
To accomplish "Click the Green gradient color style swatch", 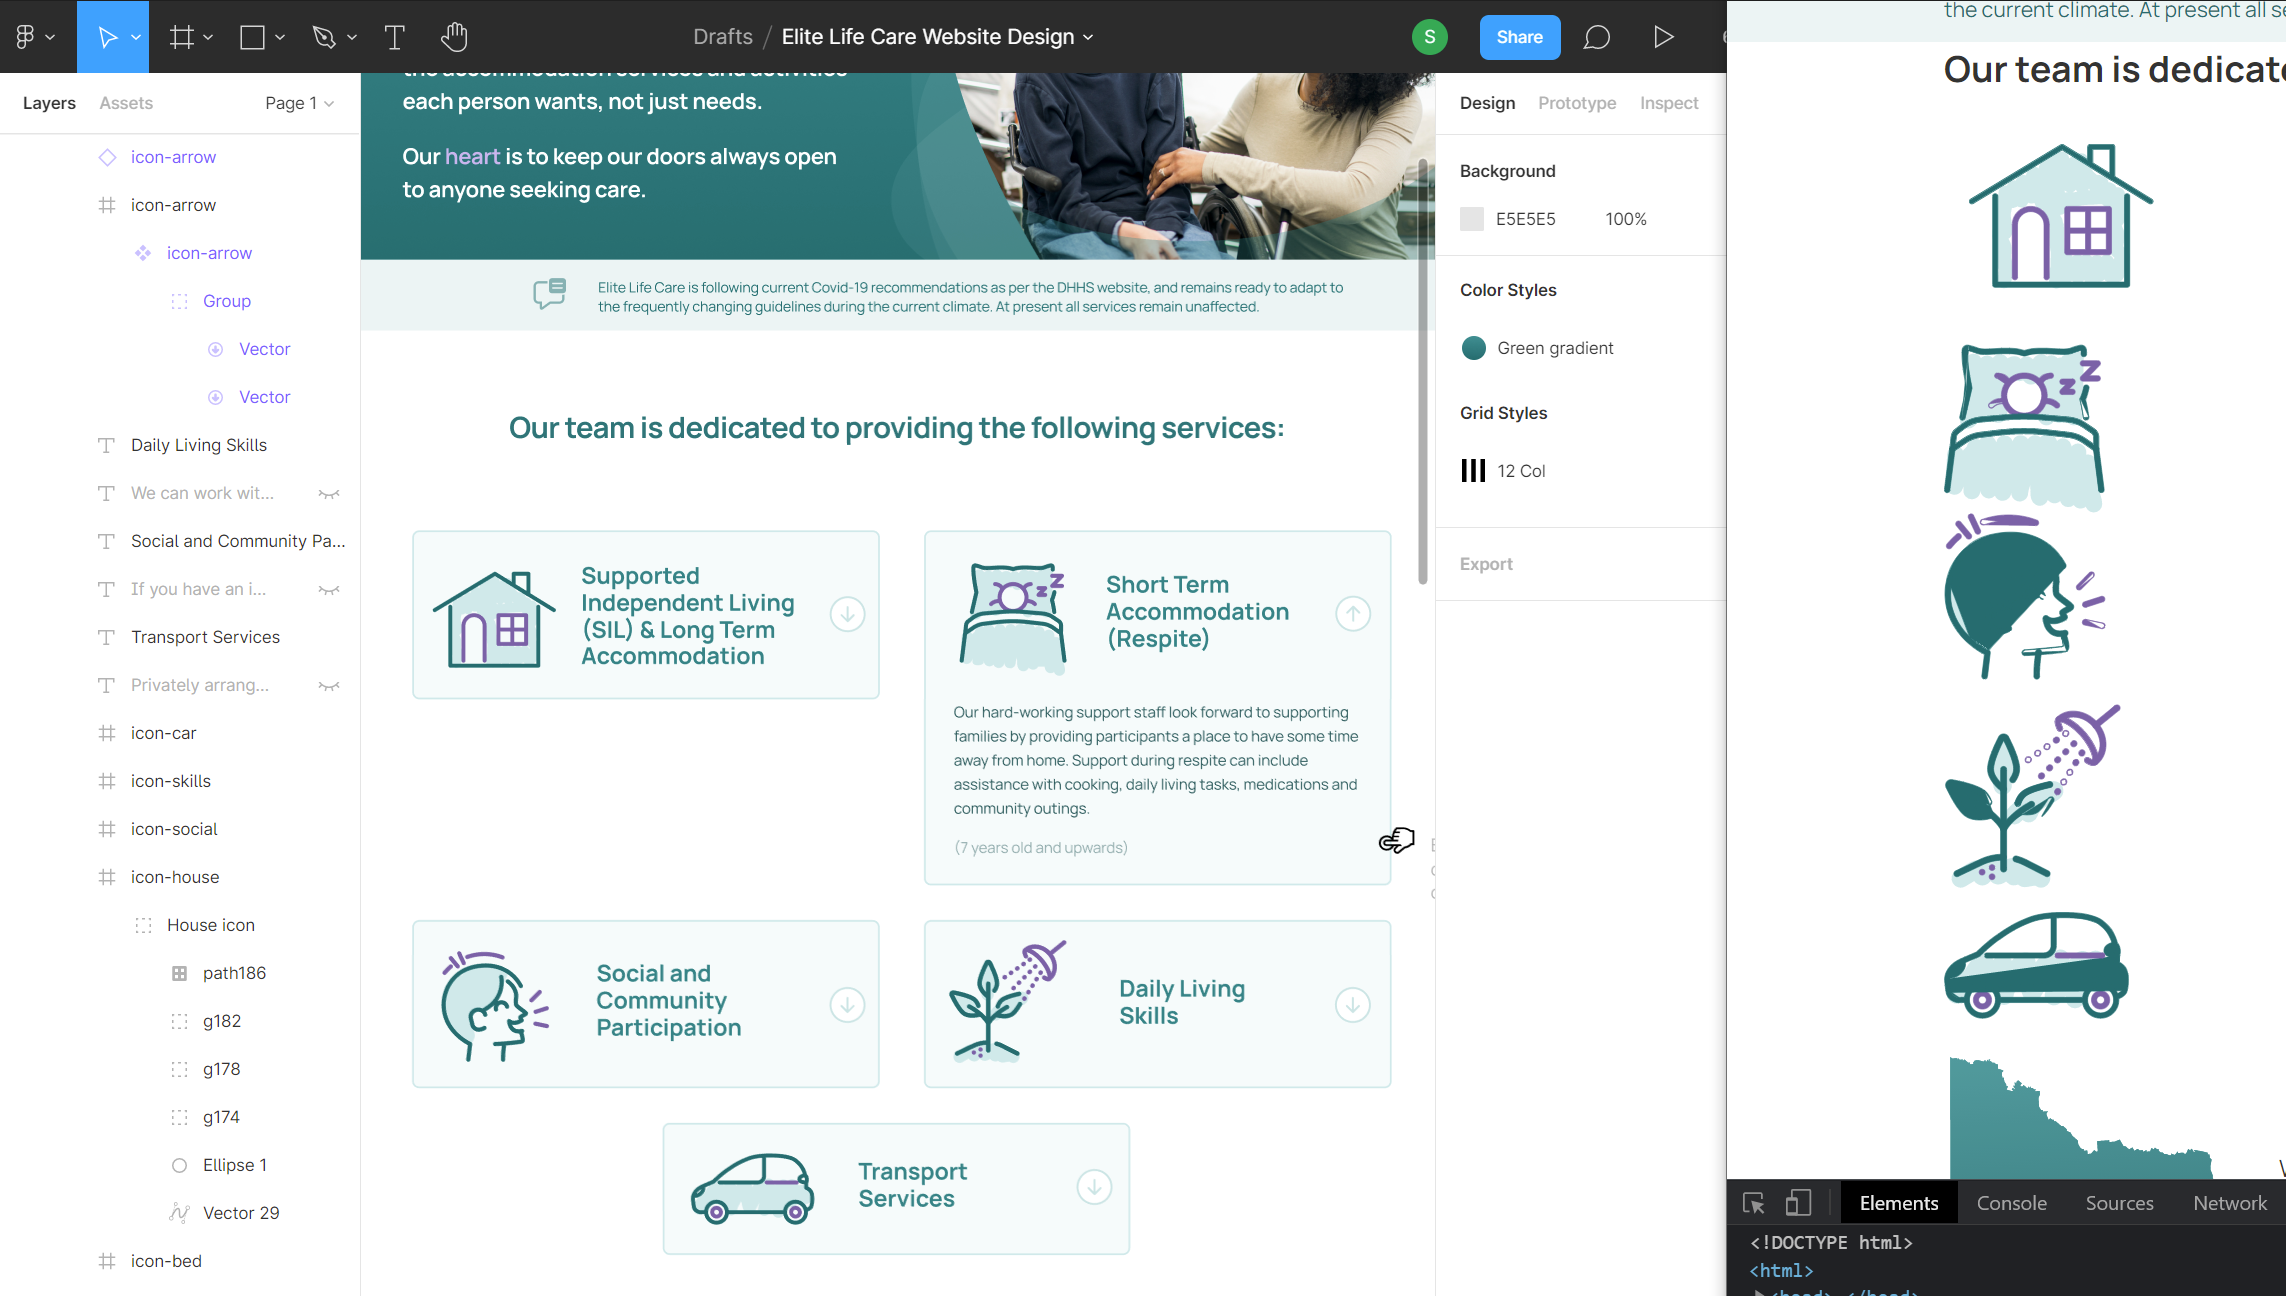I will [1473, 348].
